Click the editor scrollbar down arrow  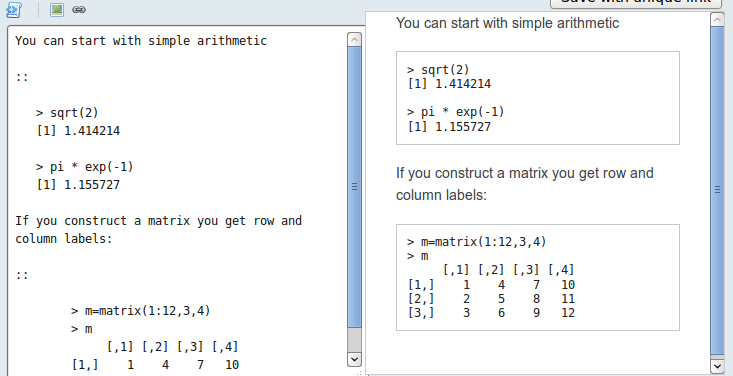click(x=354, y=359)
